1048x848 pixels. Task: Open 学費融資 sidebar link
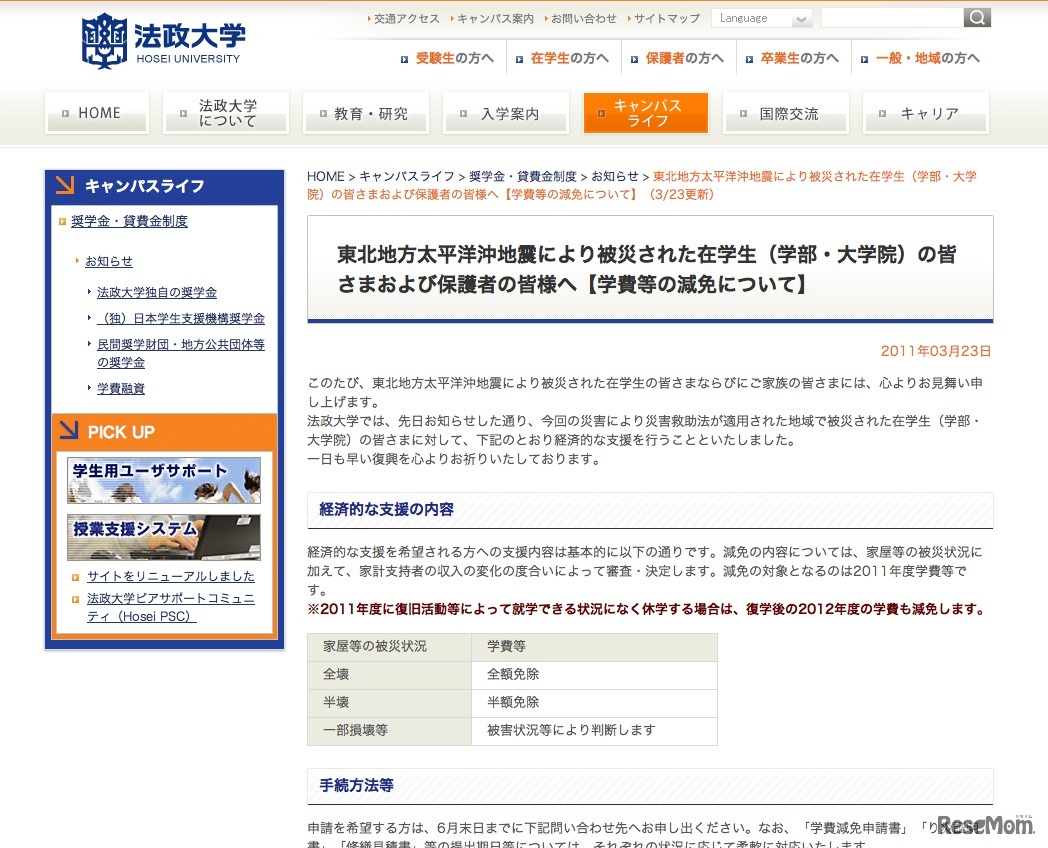click(121, 388)
